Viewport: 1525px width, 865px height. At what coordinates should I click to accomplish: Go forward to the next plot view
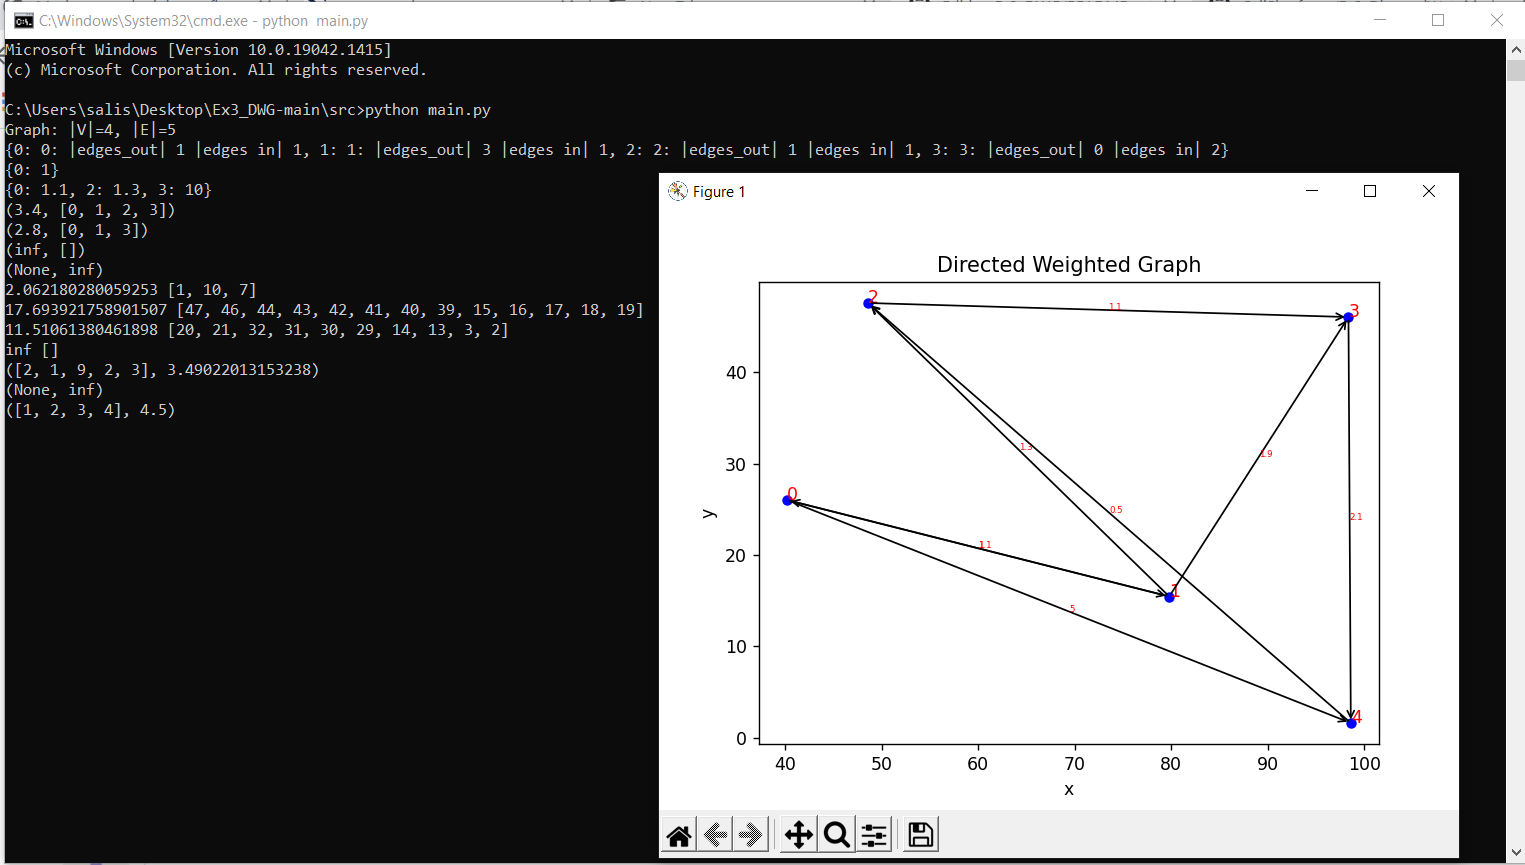749,833
